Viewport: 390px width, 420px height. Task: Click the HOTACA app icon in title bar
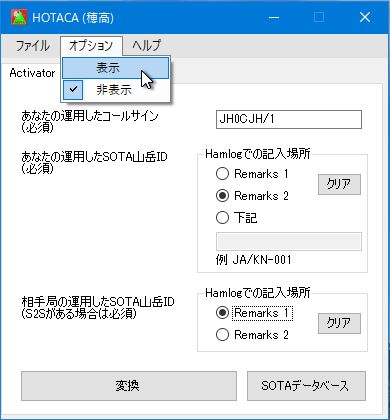coord(19,17)
